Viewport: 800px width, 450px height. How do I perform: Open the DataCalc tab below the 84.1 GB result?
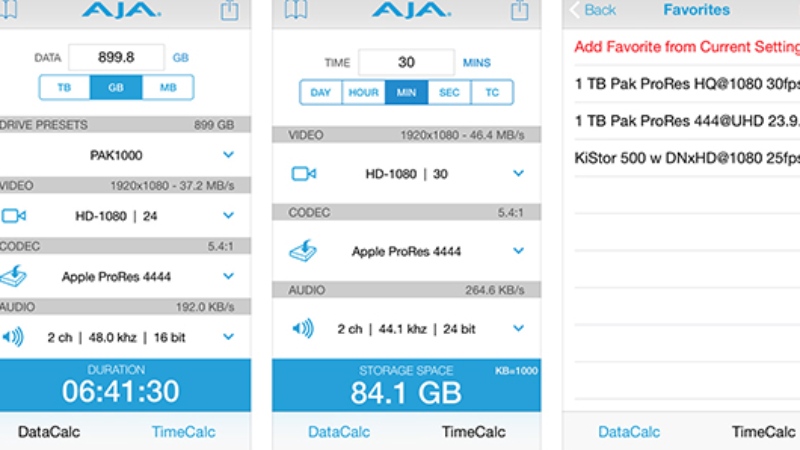[339, 432]
